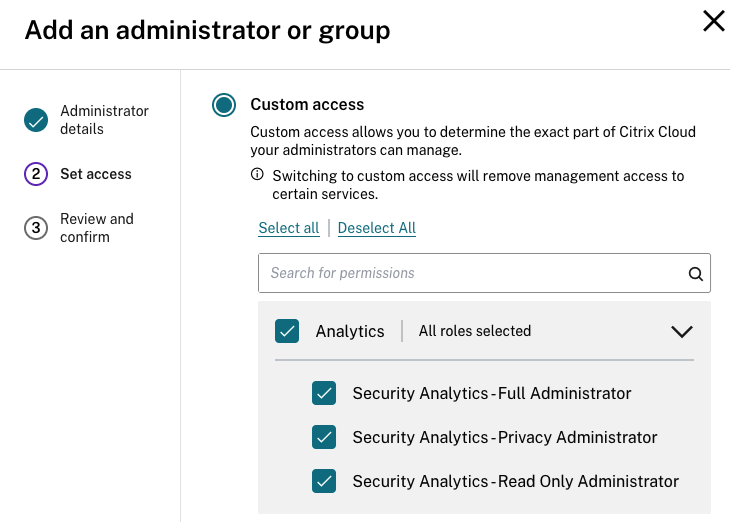
Task: Click the All roles selected status text
Action: click(475, 331)
